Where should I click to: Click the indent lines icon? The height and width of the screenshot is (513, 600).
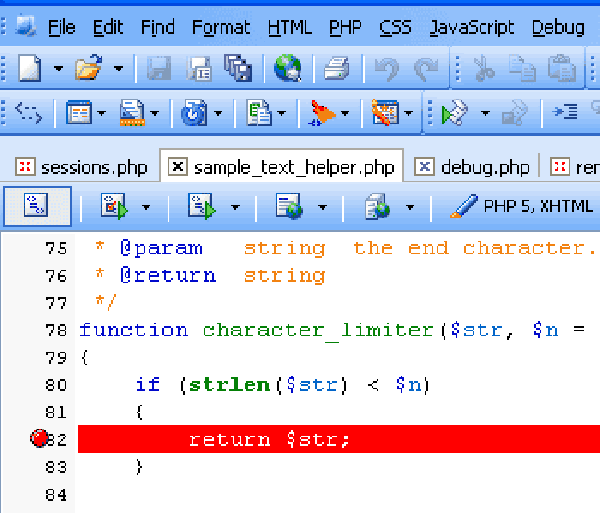(x=565, y=112)
